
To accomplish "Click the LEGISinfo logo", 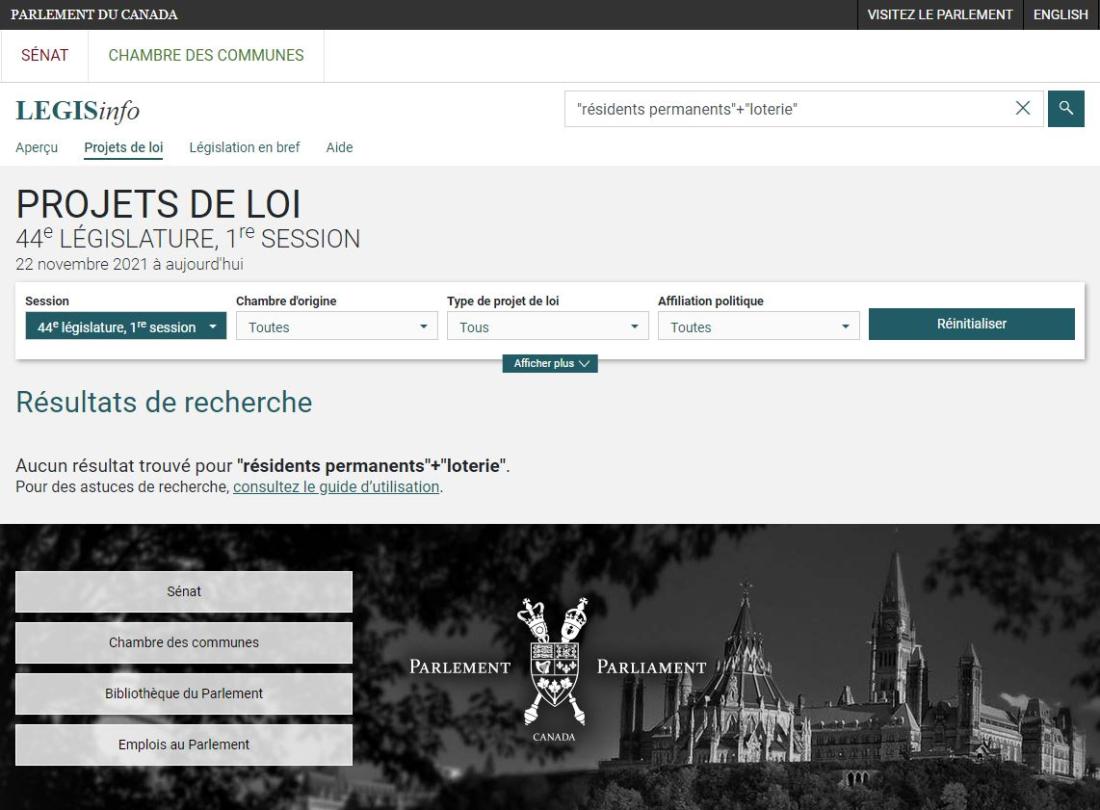I will pos(78,111).
